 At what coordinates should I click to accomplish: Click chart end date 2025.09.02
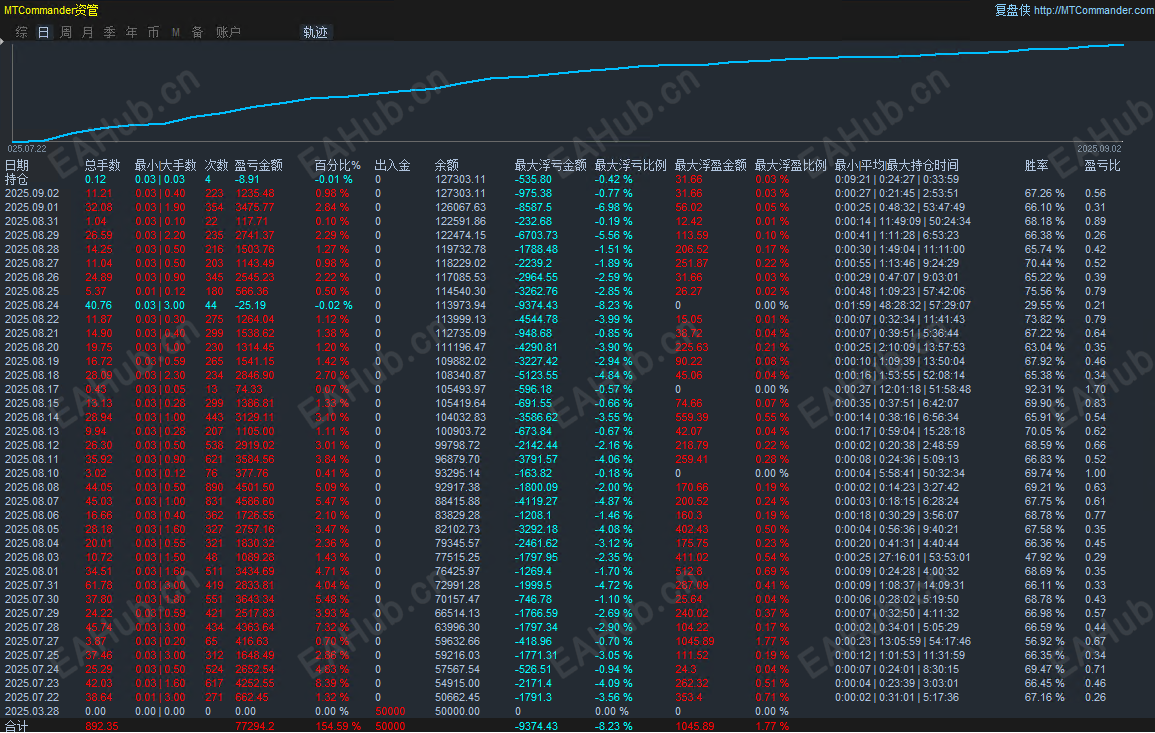1100,149
